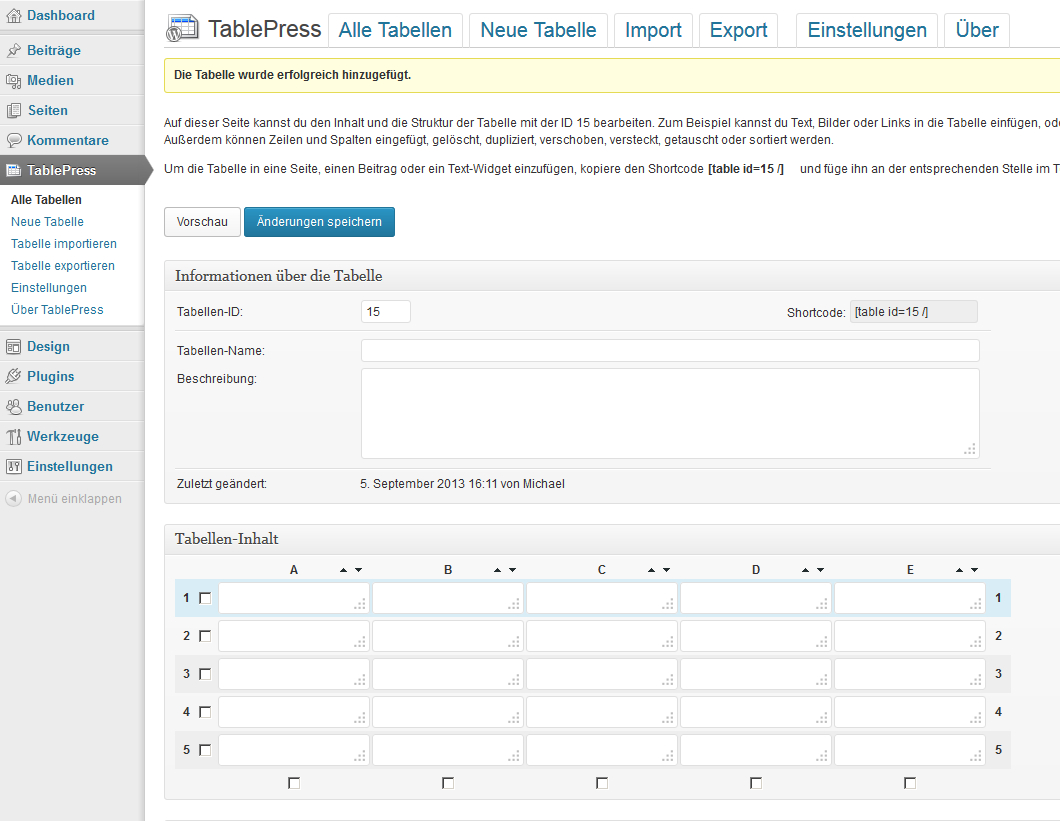The width and height of the screenshot is (1060, 821).
Task: Click the Medien media icon
Action: click(14, 81)
